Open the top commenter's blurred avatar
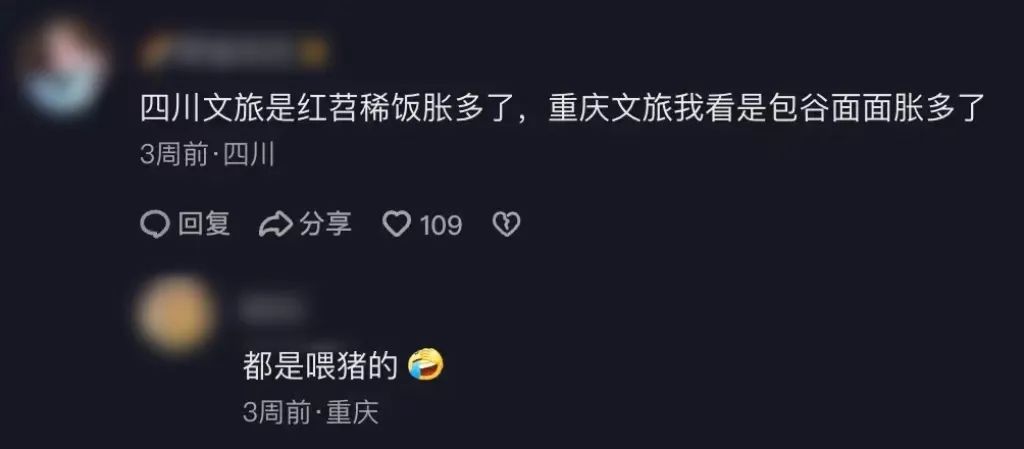 63,68
